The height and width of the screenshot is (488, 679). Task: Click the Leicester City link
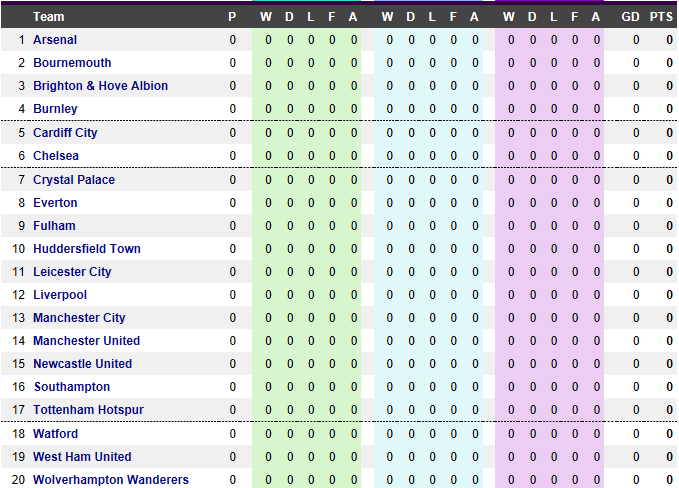click(72, 271)
